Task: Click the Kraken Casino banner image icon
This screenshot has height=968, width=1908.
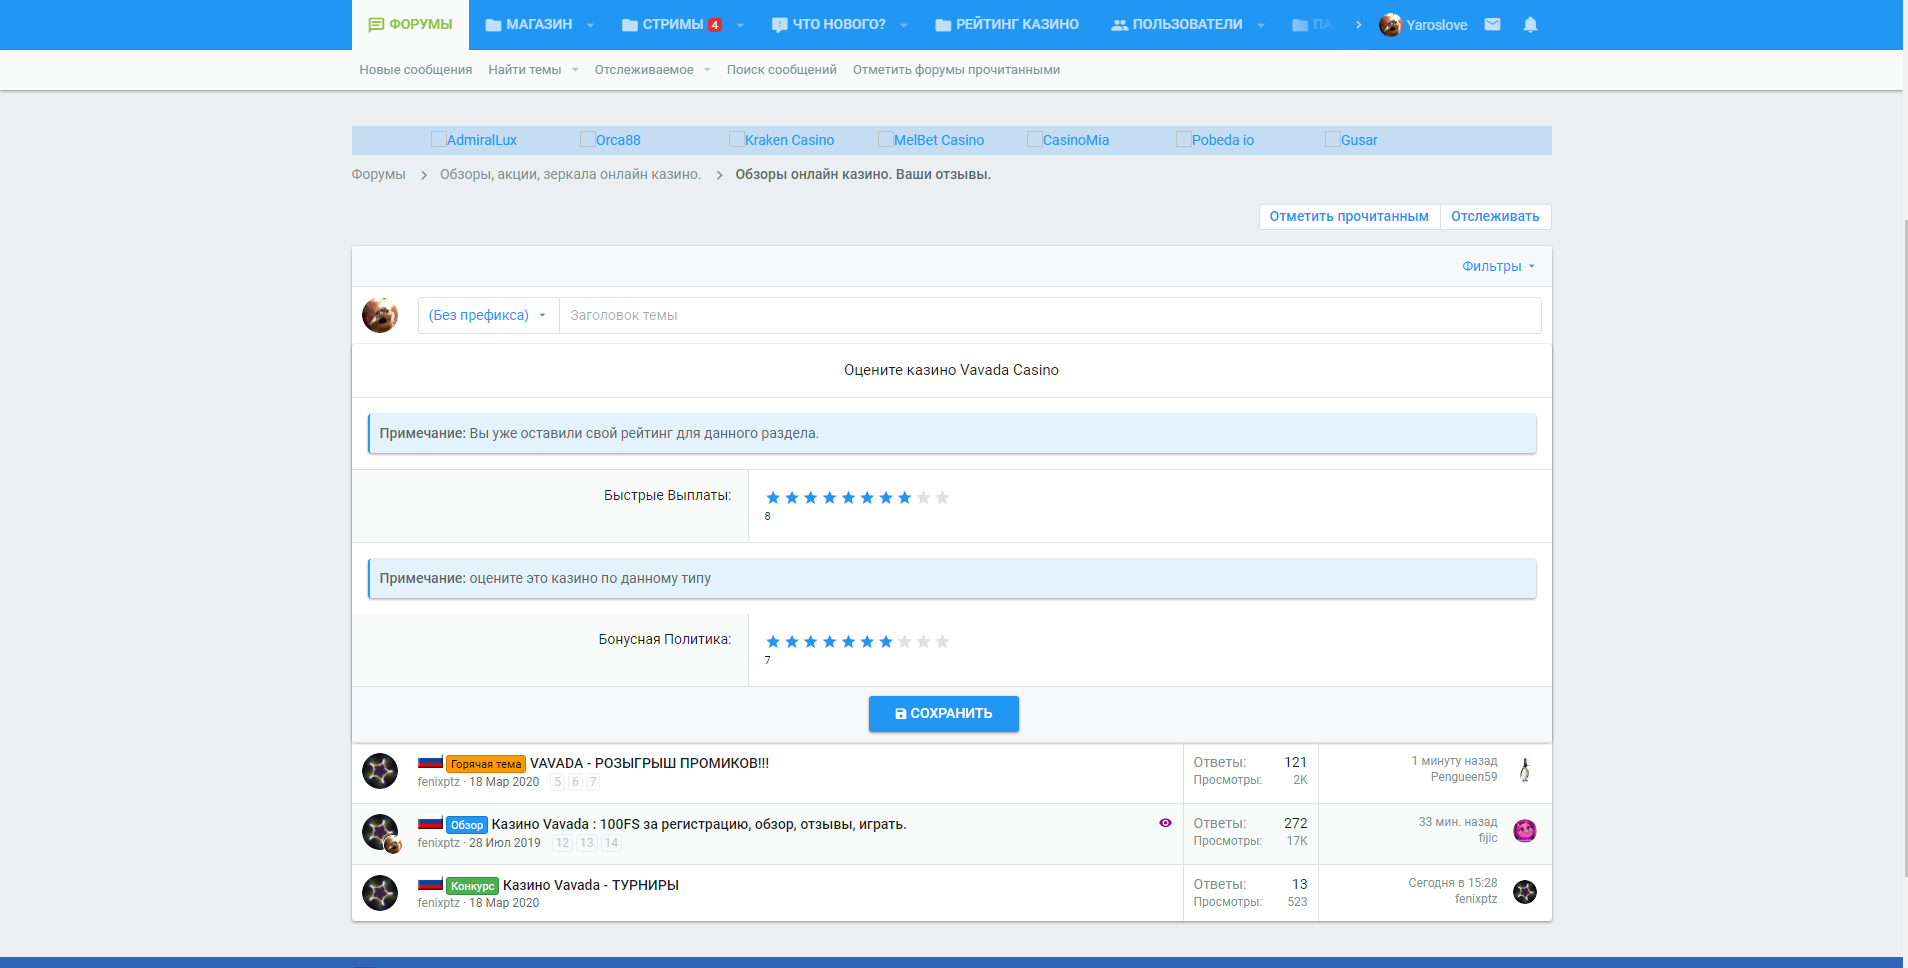Action: point(737,139)
